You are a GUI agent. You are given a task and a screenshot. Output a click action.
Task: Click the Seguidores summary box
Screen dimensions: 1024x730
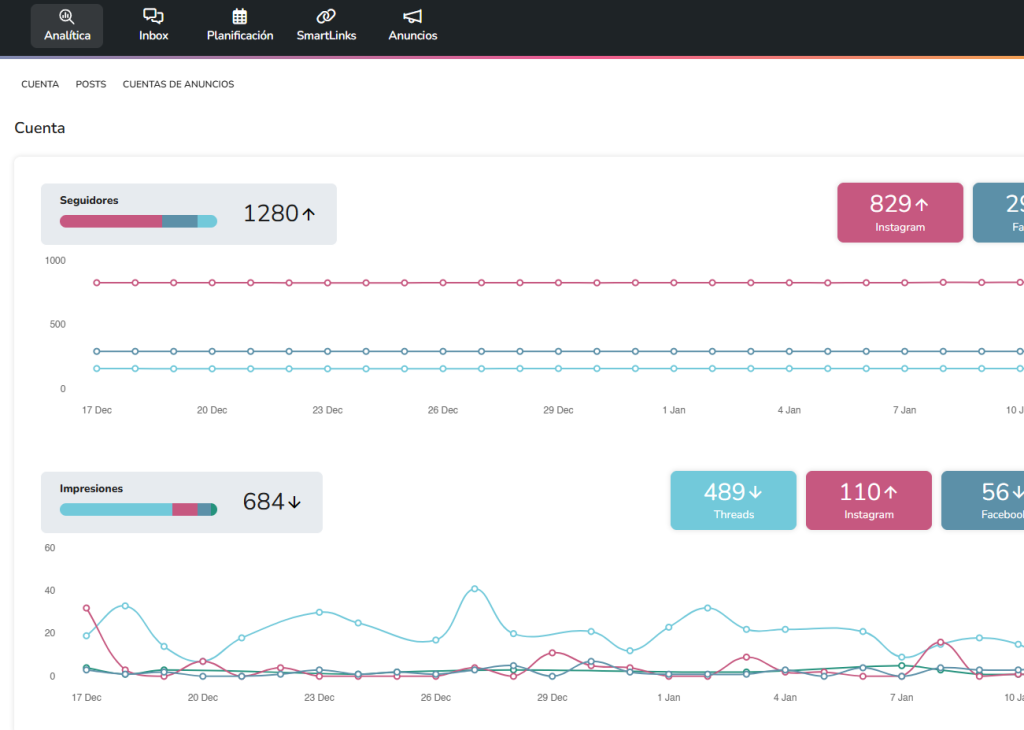click(x=189, y=214)
